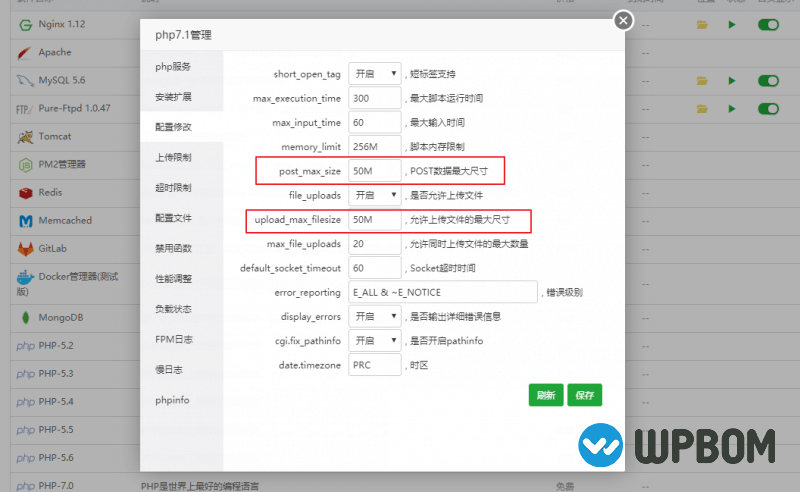
Task: Click the post_max_size field
Action: pos(375,171)
